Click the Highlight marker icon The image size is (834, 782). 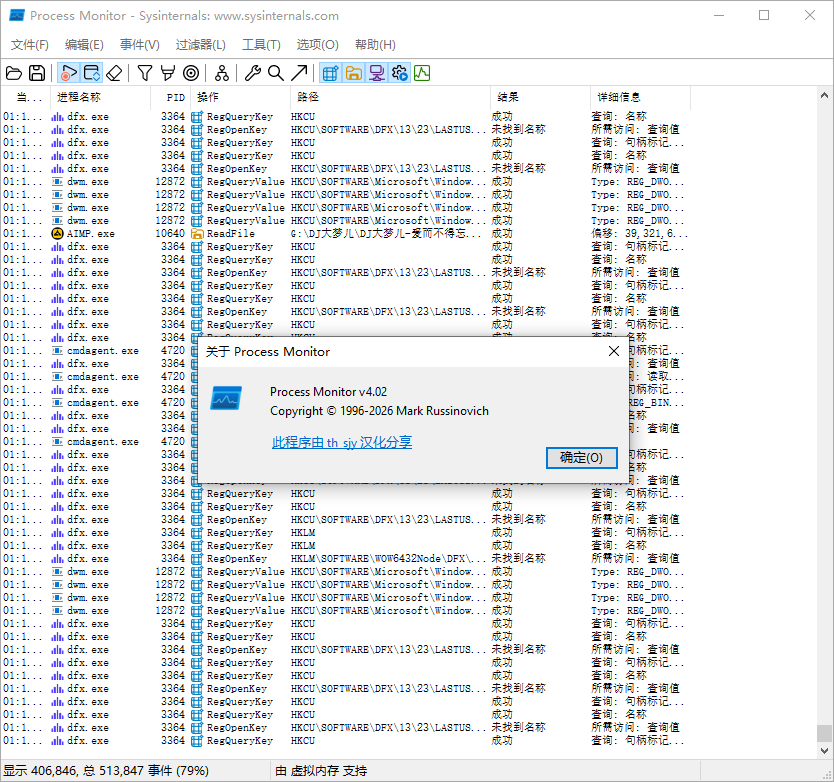pos(168,73)
